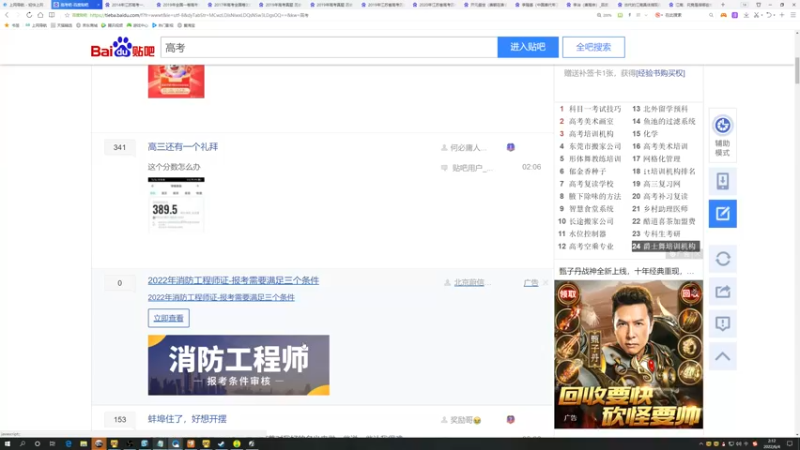Viewport: 800px width, 450px height.
Task: Click the feedback exclamation bubble icon
Action: tap(722, 323)
